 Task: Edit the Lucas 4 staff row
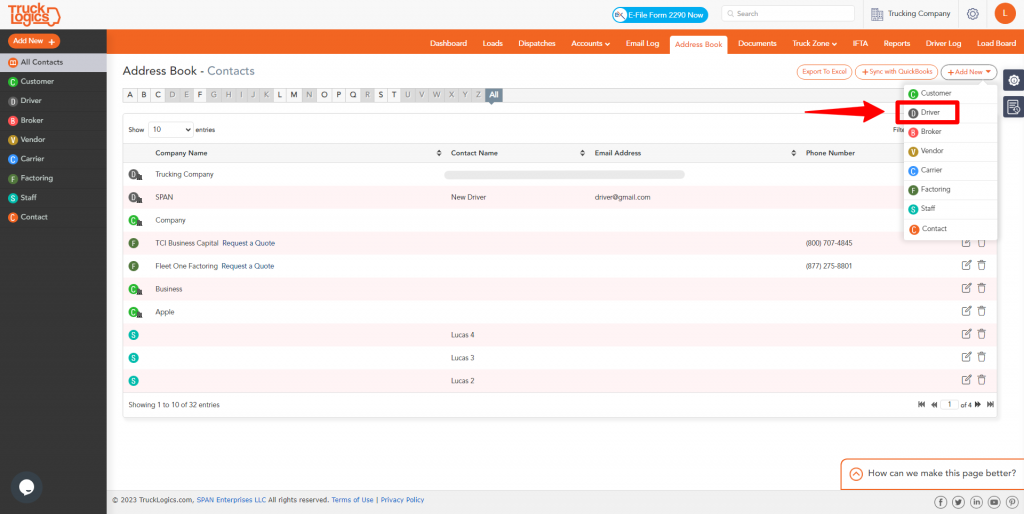(x=967, y=334)
